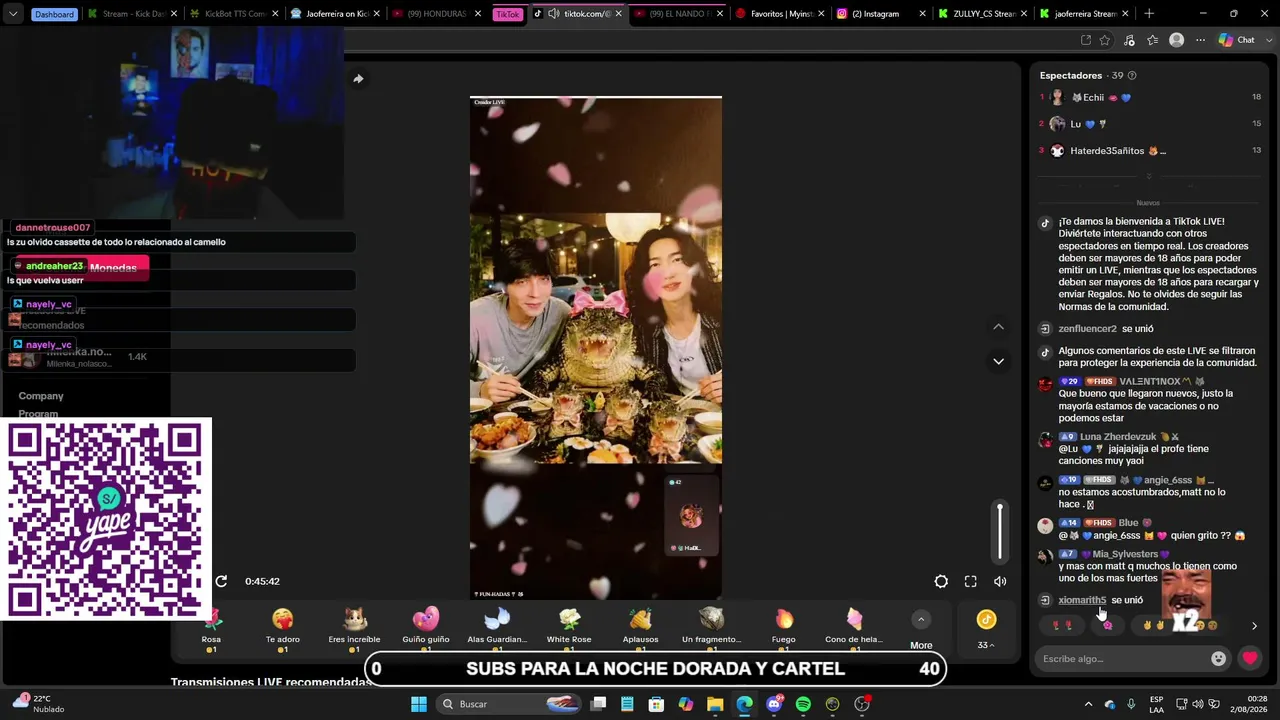
Task: Send the Alas Guardian gift
Action: (497, 630)
